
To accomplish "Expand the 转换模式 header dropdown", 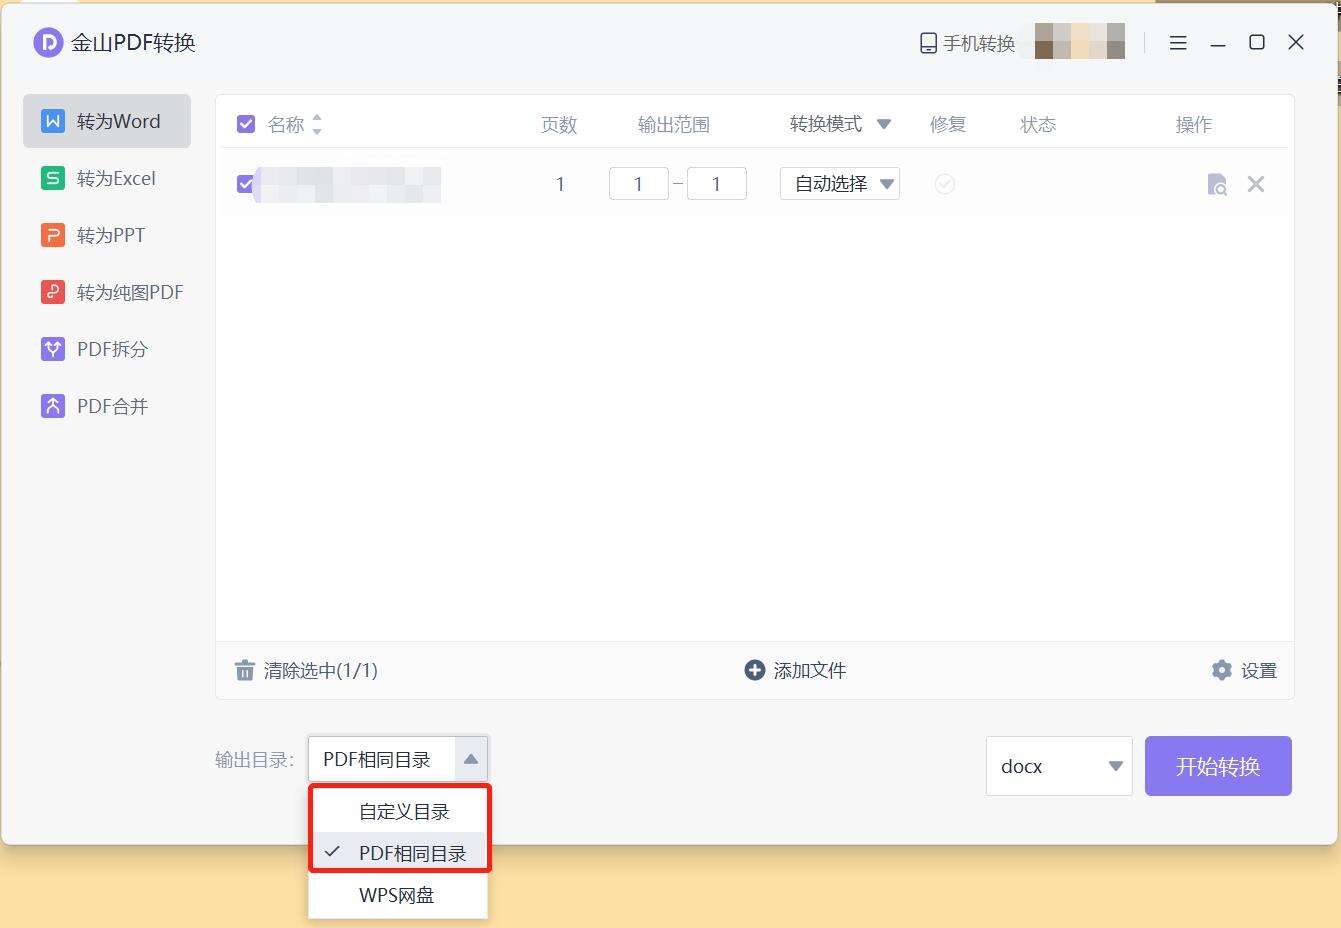I will [x=883, y=124].
